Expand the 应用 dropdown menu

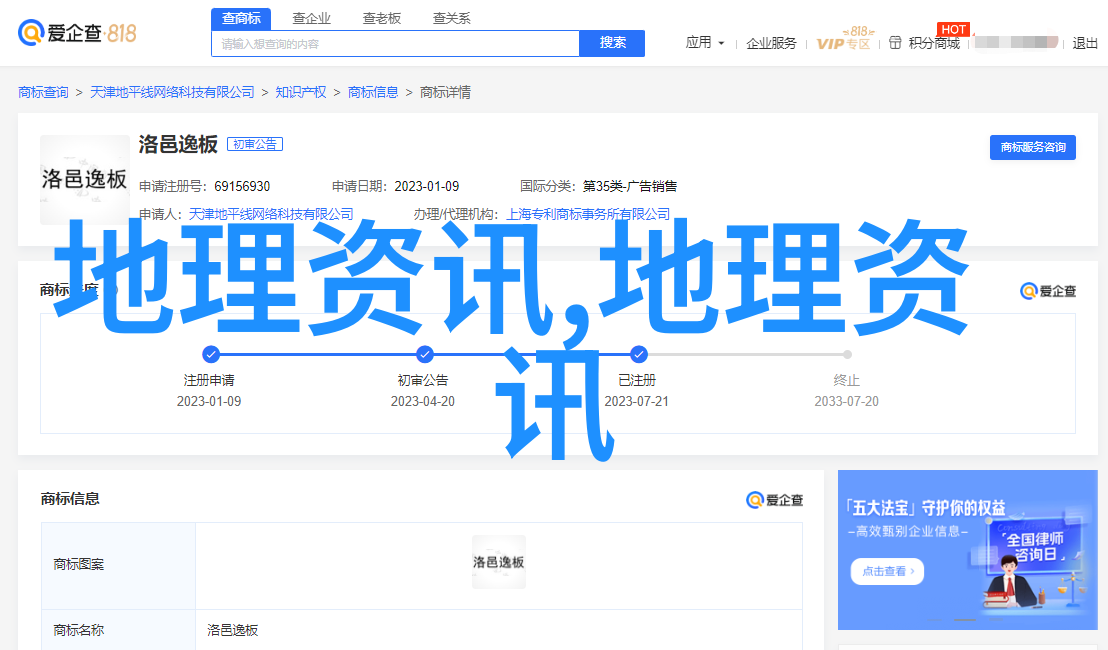[705, 43]
